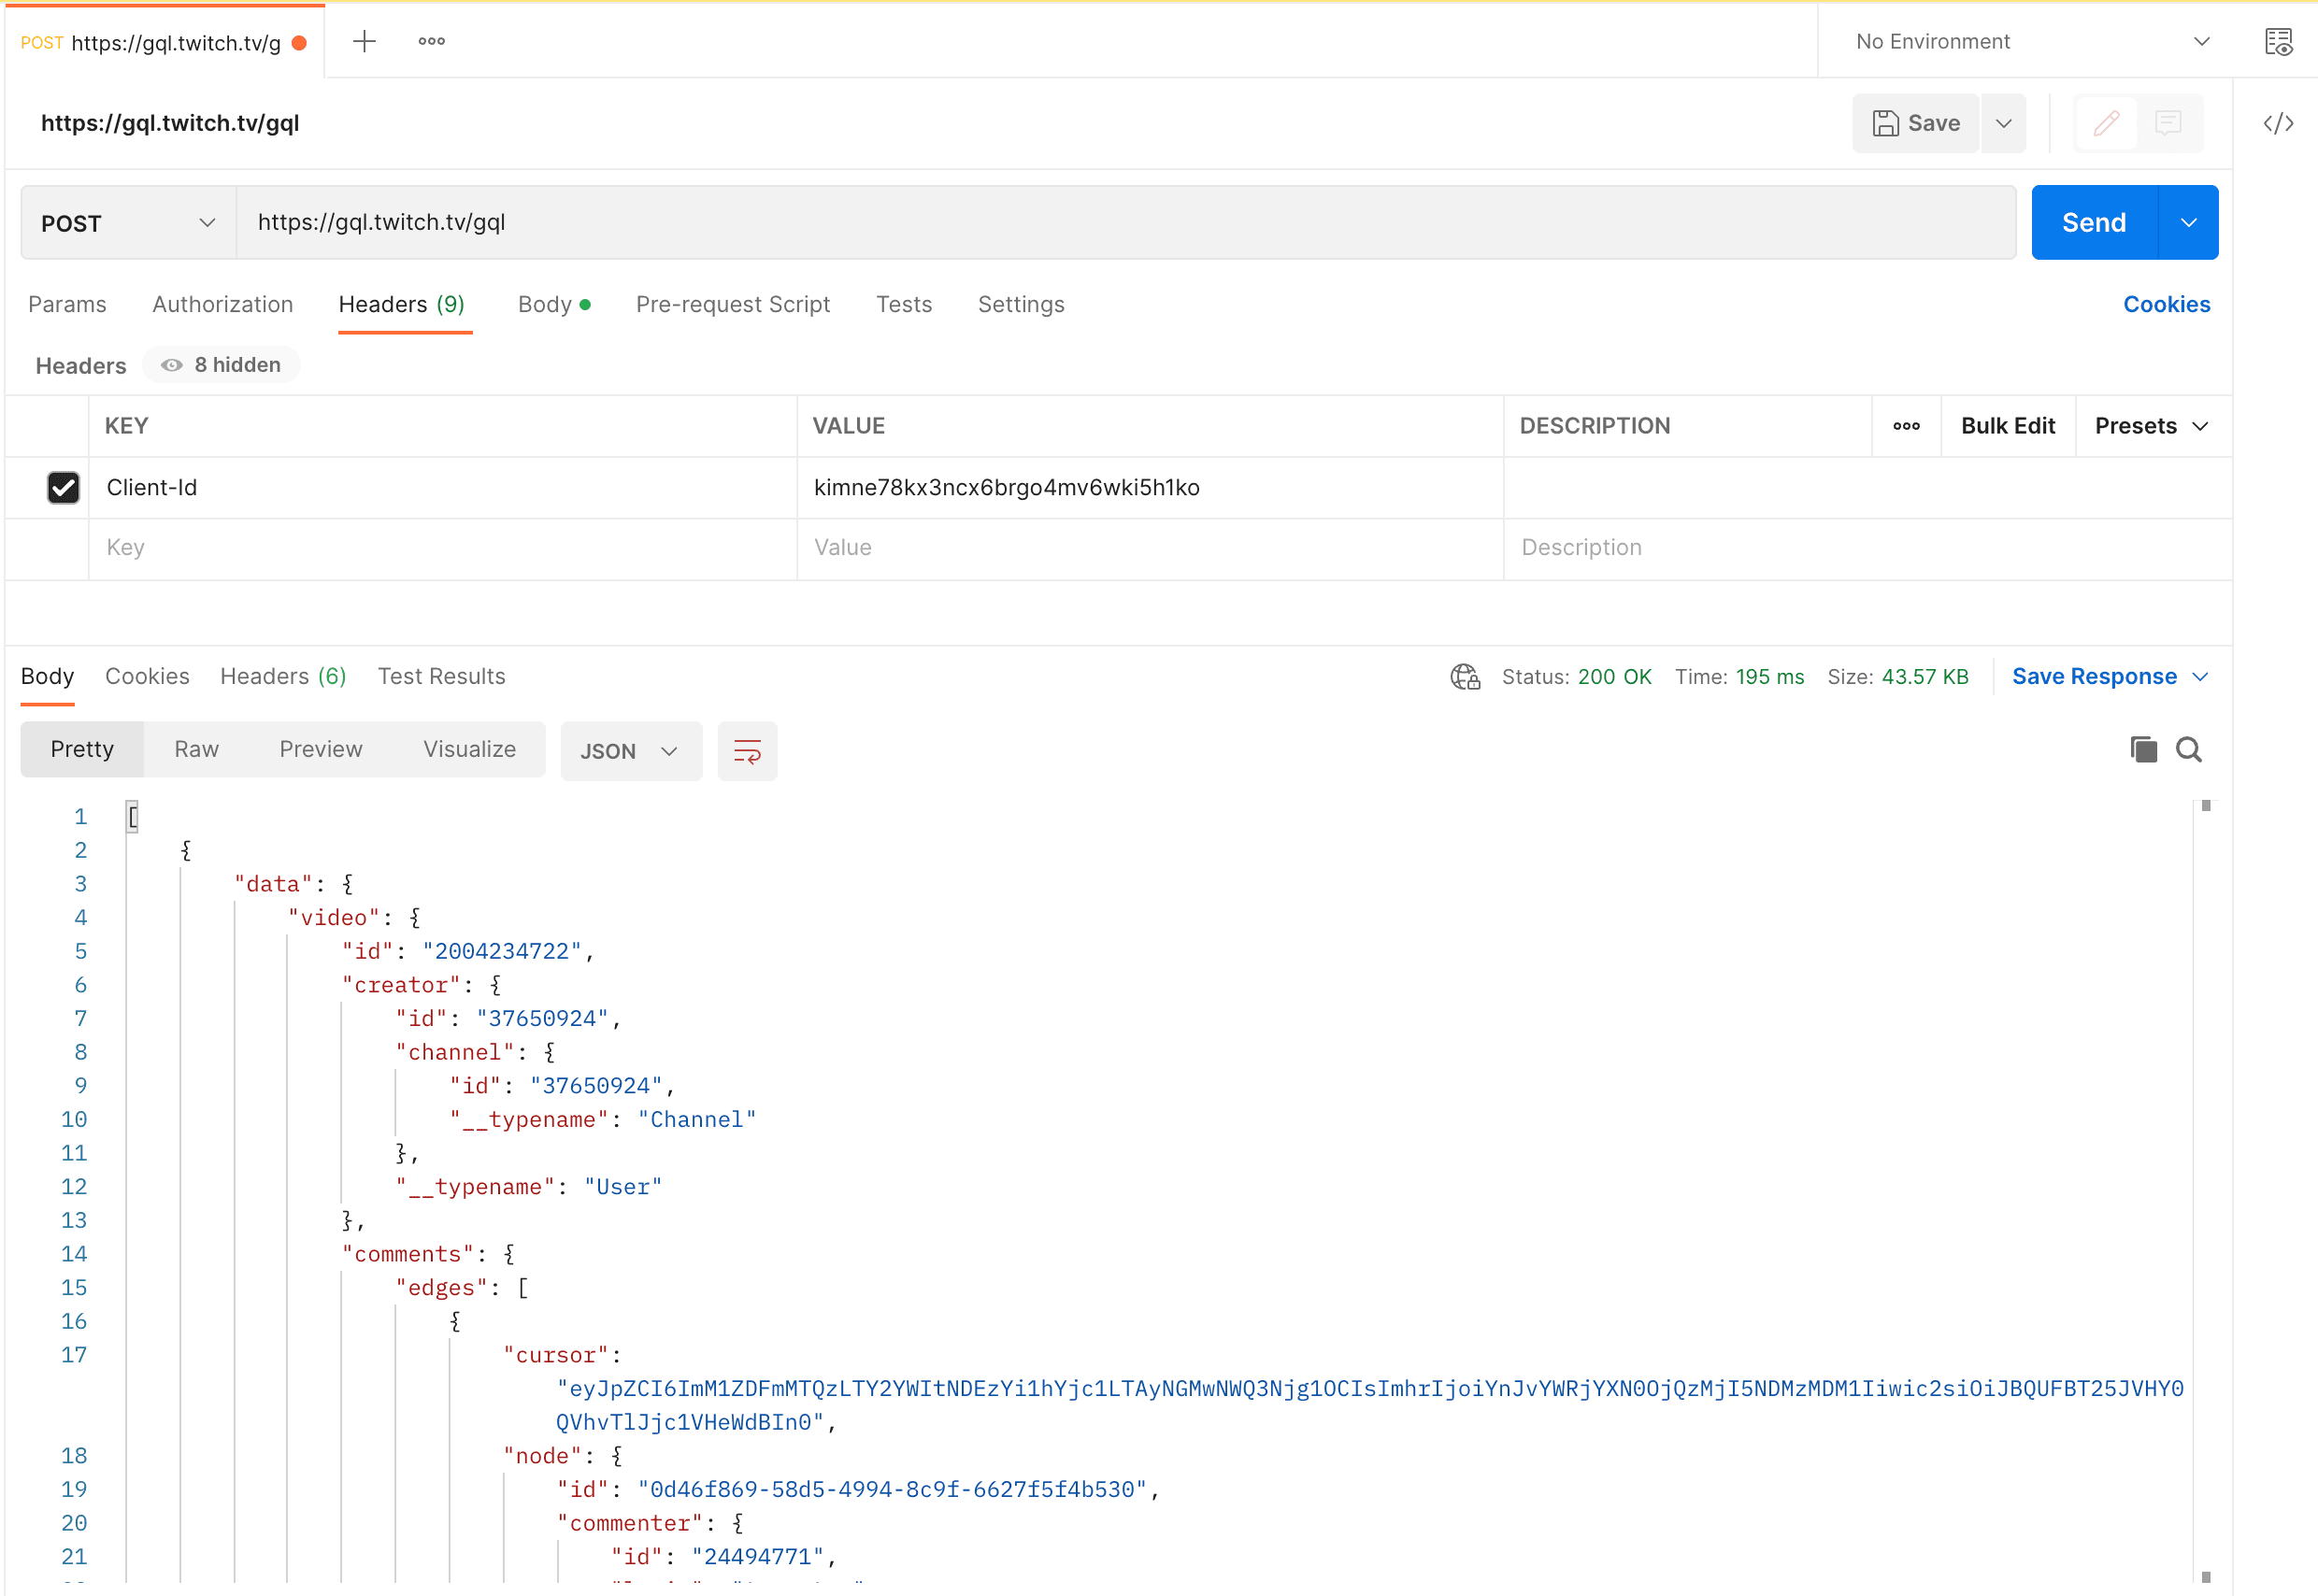Click the Environment quick look icon
Viewport: 2318px width, 1596px height.
pos(2280,41)
